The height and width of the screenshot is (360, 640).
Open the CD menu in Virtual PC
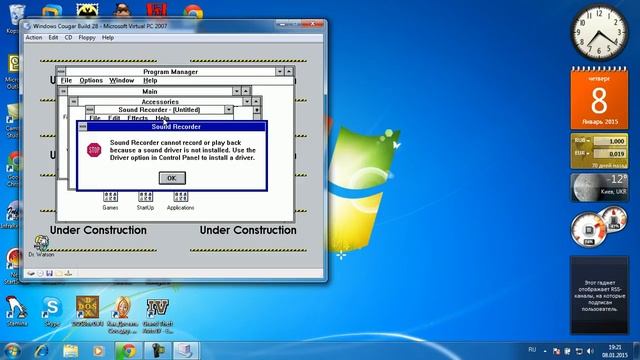pos(68,38)
